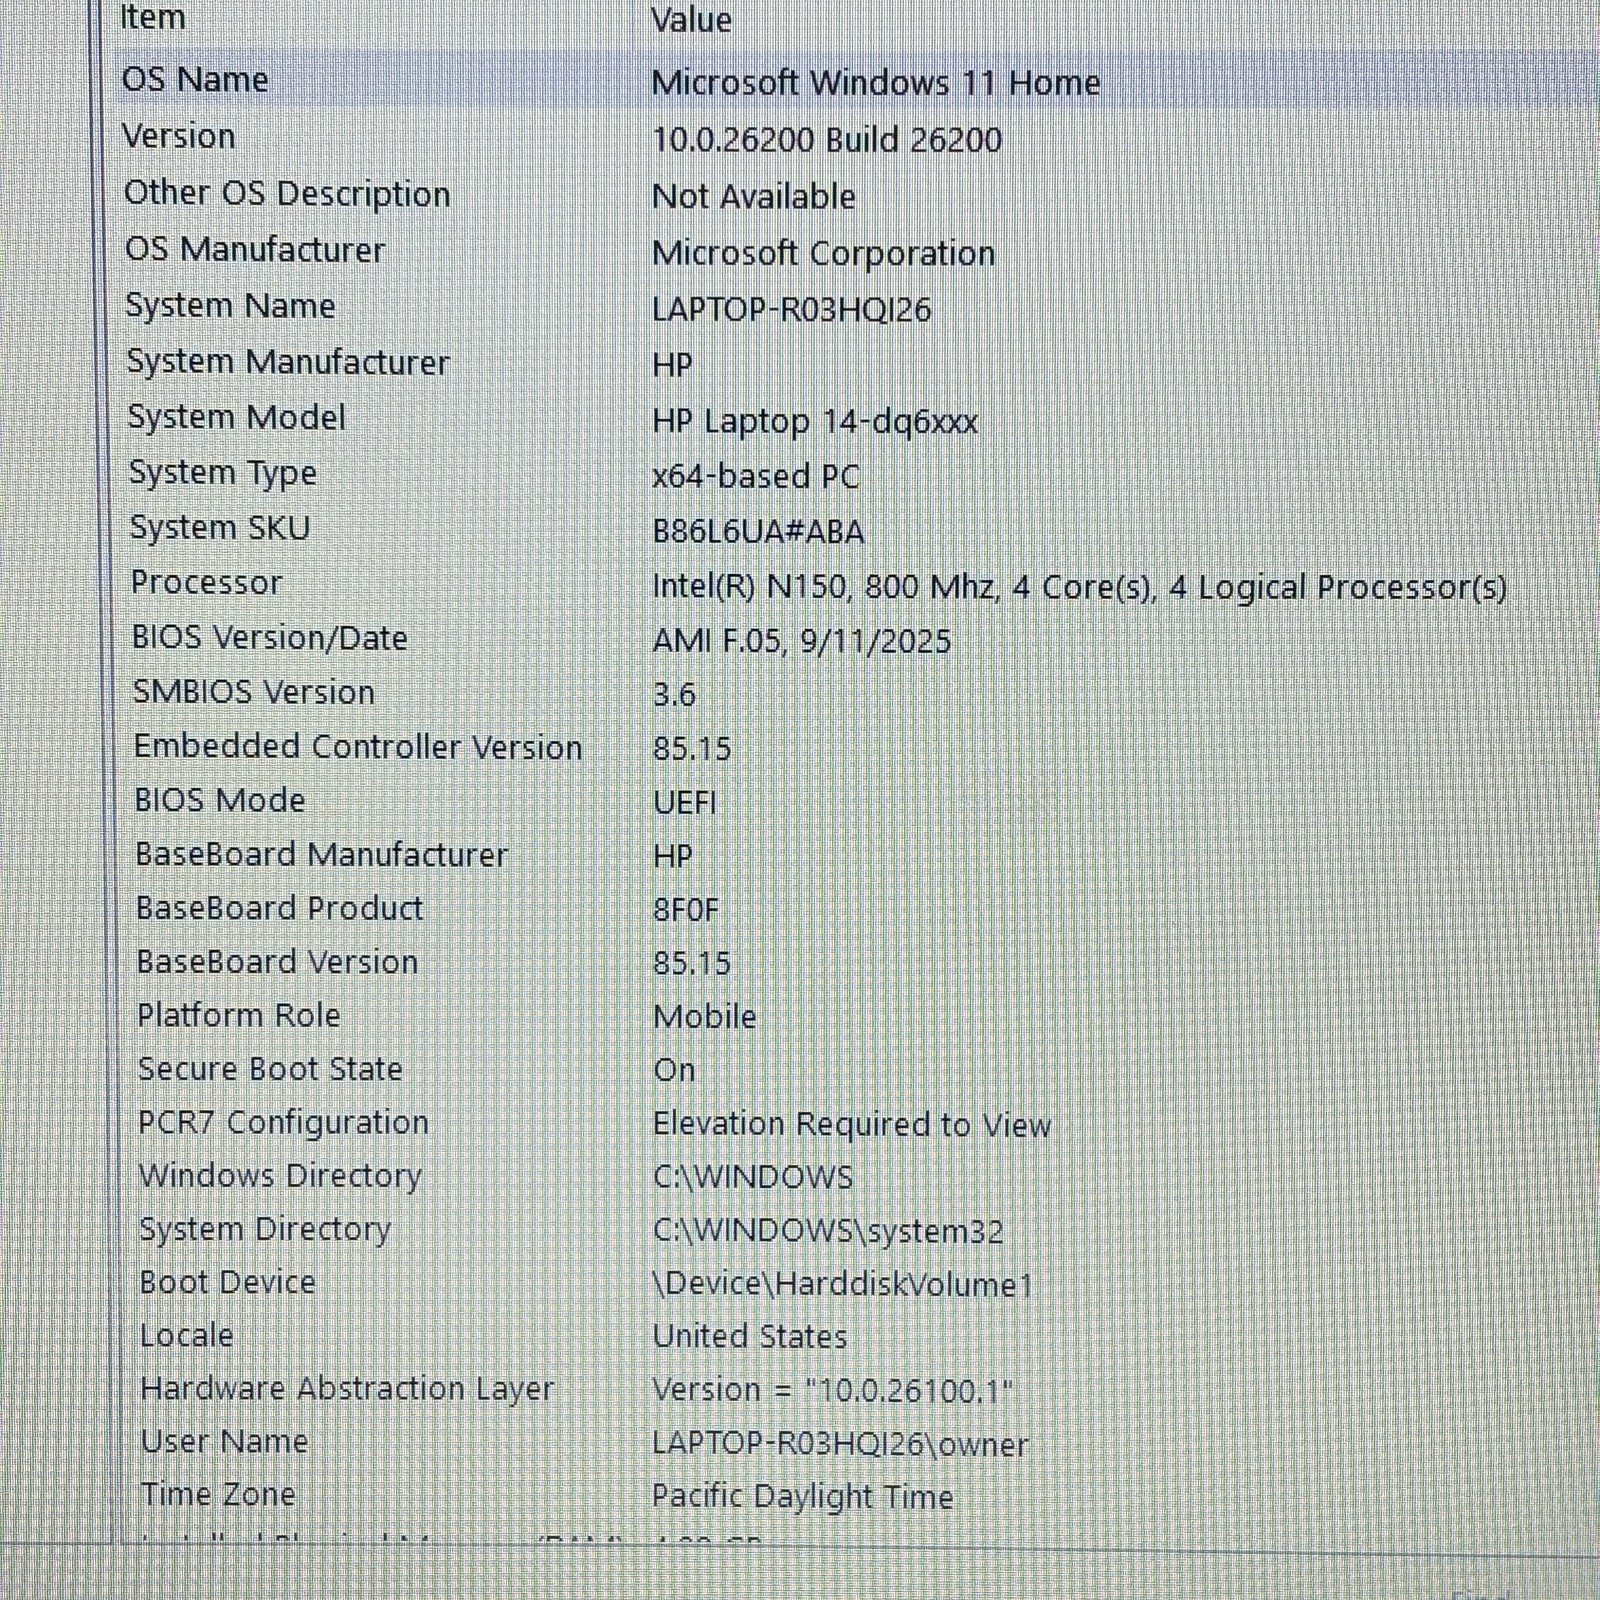Click the value 'AMI F.05, 9/11/2025'

pos(802,640)
